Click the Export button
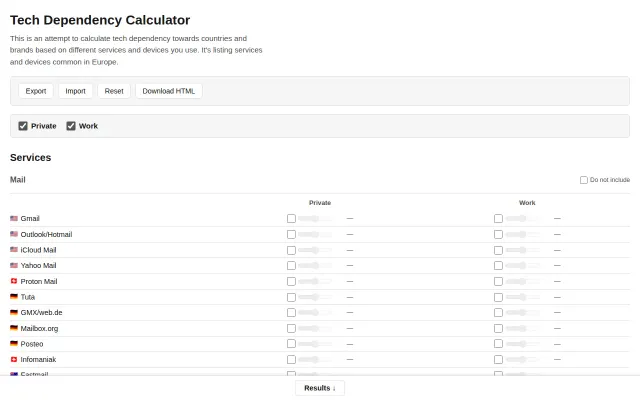The image size is (640, 400). point(36,91)
